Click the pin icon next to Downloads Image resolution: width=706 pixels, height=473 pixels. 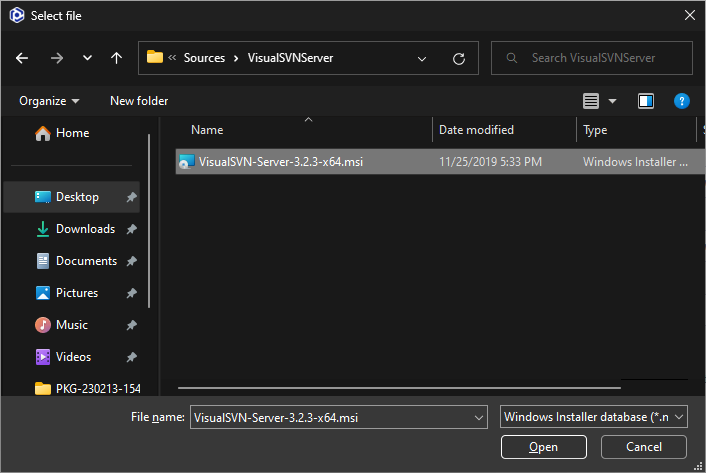(x=131, y=229)
